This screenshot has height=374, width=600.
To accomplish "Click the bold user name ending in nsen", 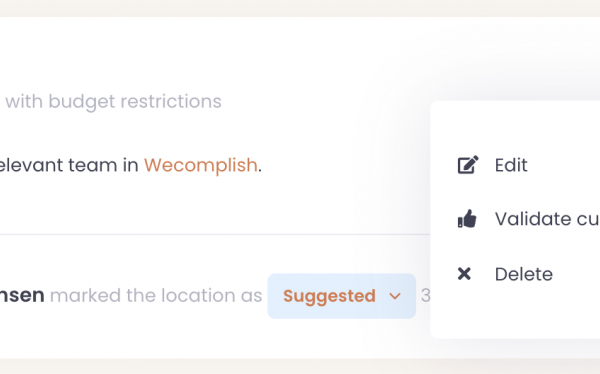I will 22,296.
